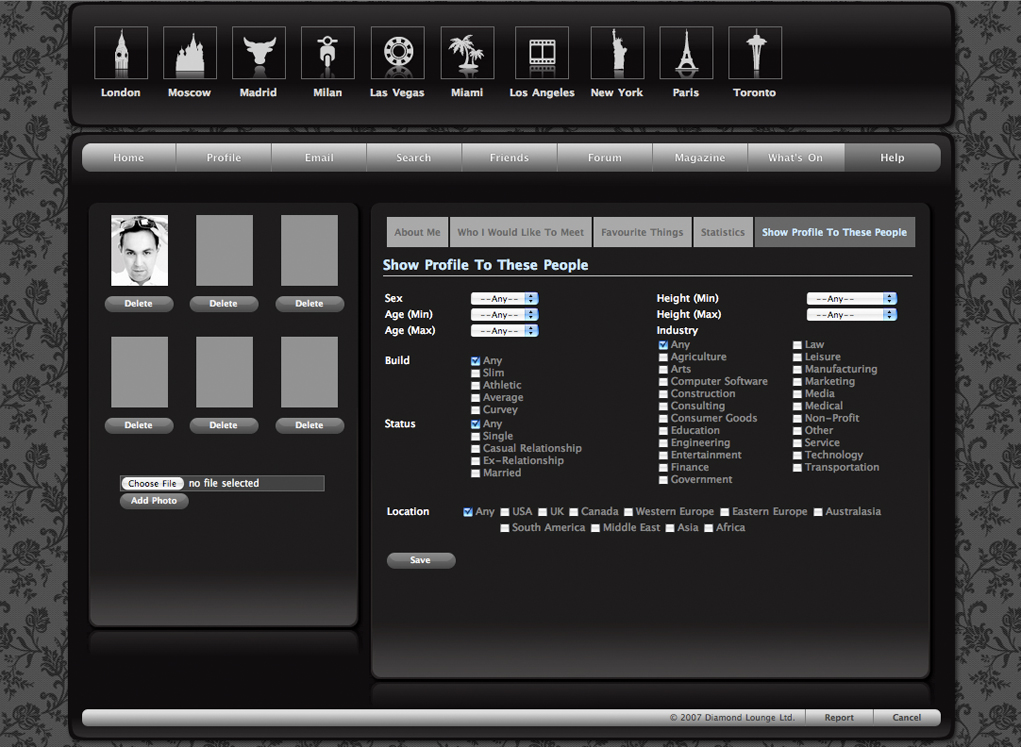Switch to the About Me tab

point(417,232)
